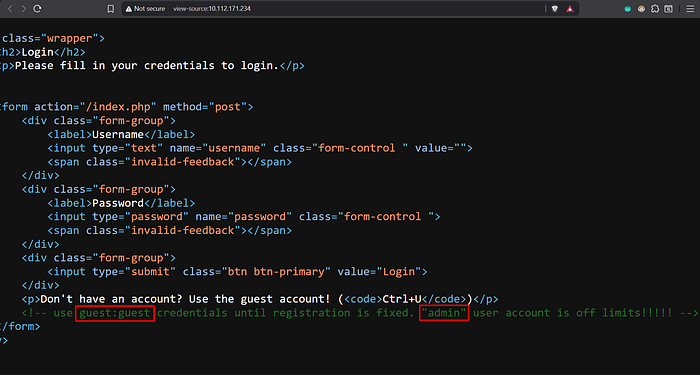Click the "wrapper" class attribute value
The width and height of the screenshot is (700, 375).
point(70,38)
